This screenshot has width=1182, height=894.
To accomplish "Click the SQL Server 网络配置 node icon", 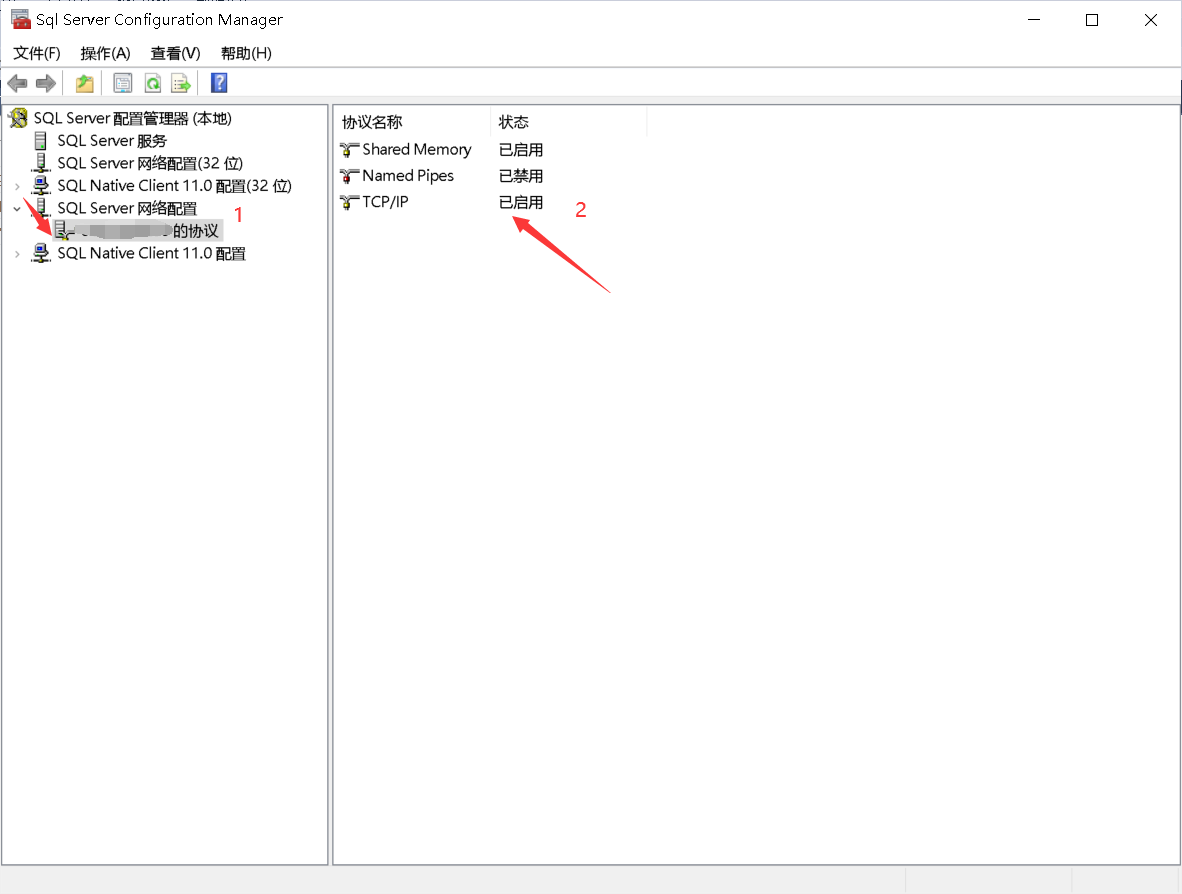I will click(x=41, y=207).
